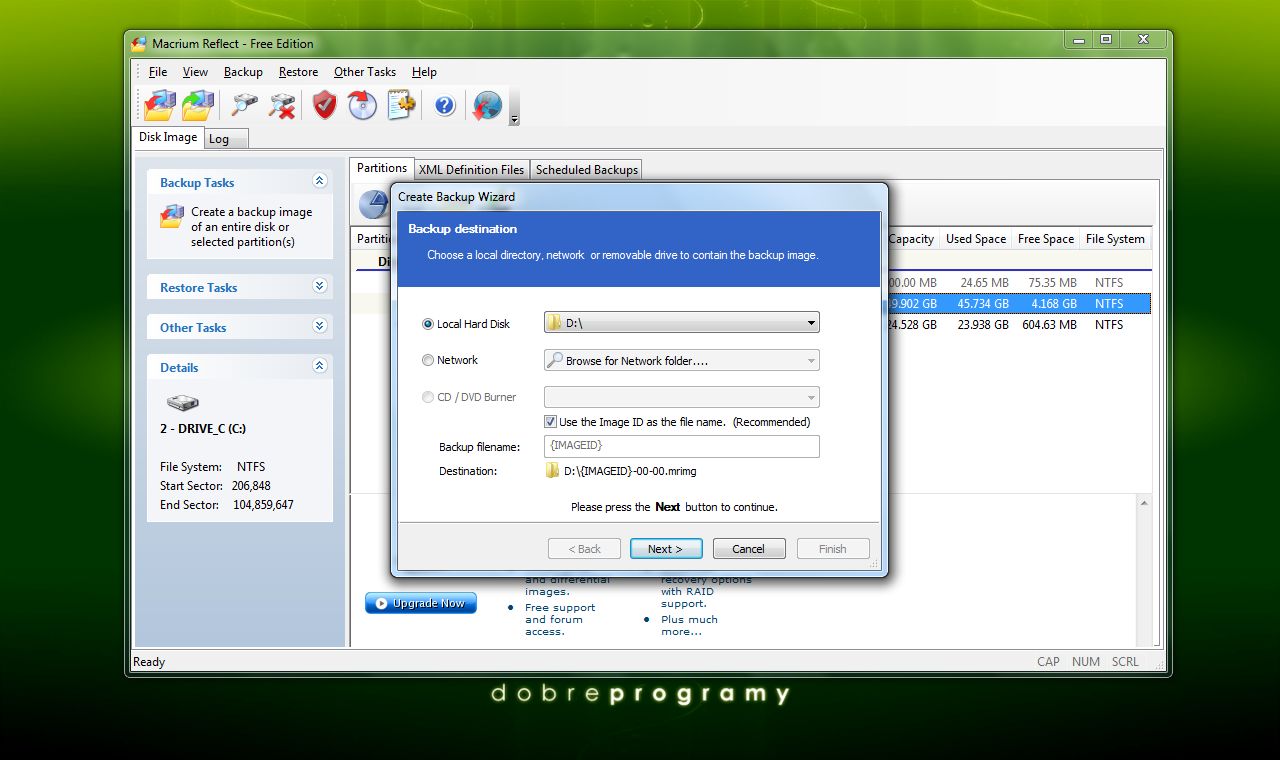Click the Backup filename input field
Viewport: 1280px width, 760px height.
(x=682, y=446)
